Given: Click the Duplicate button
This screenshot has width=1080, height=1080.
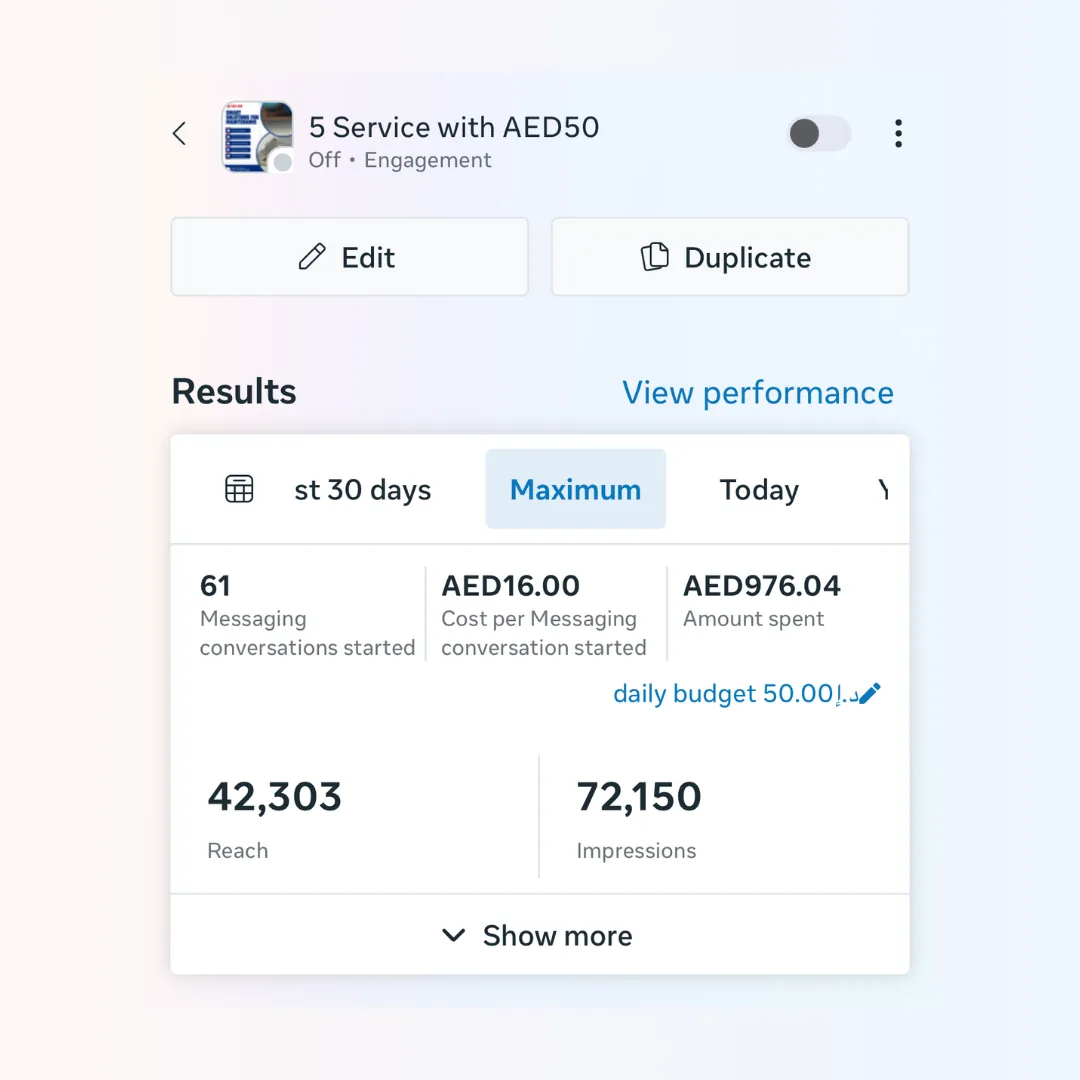Looking at the screenshot, I should 730,257.
